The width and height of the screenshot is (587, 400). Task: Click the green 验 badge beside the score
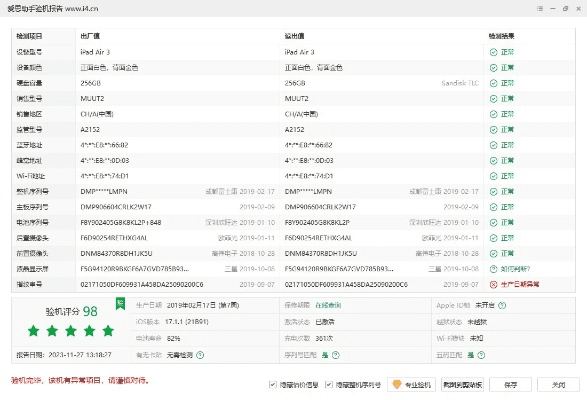pos(121,303)
